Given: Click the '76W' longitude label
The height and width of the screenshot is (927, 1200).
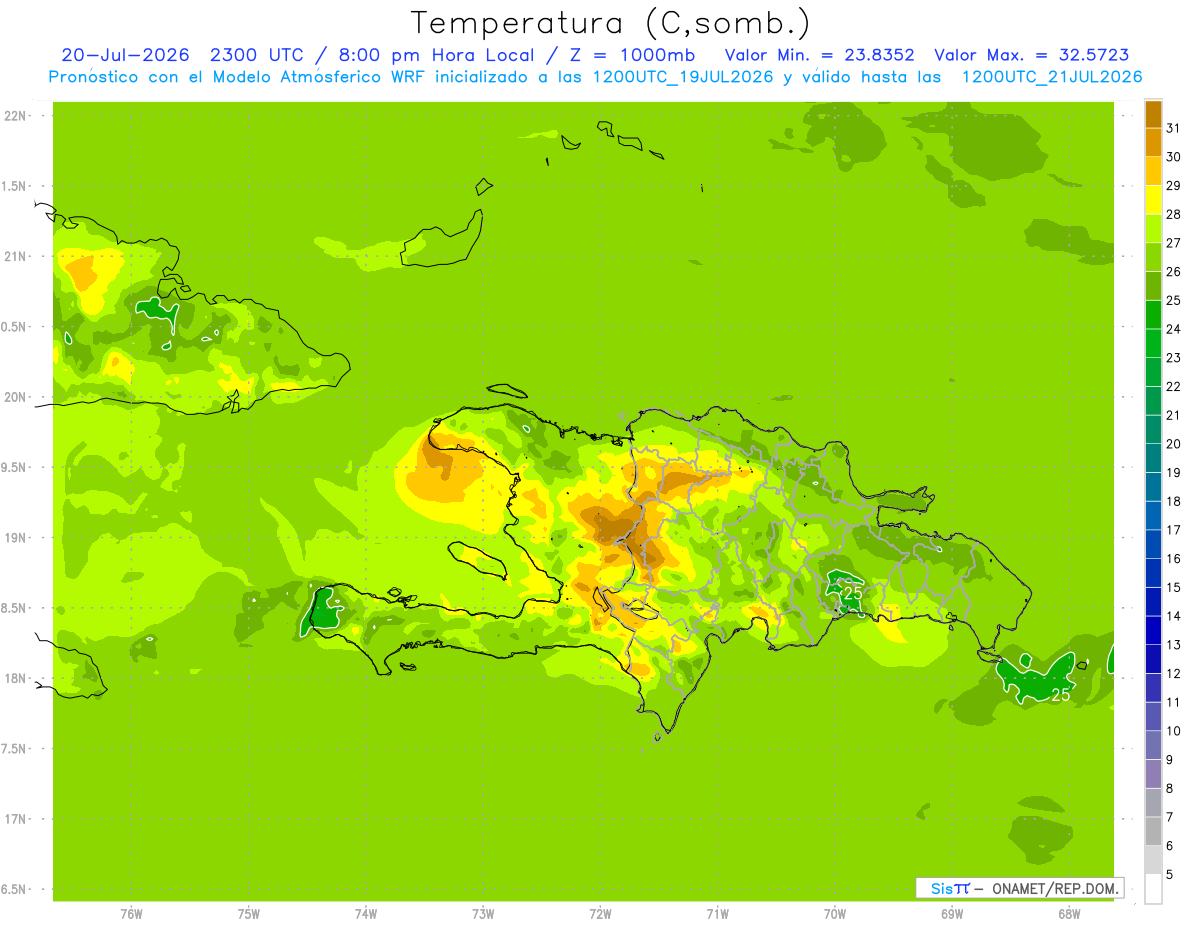Looking at the screenshot, I should [x=131, y=914].
